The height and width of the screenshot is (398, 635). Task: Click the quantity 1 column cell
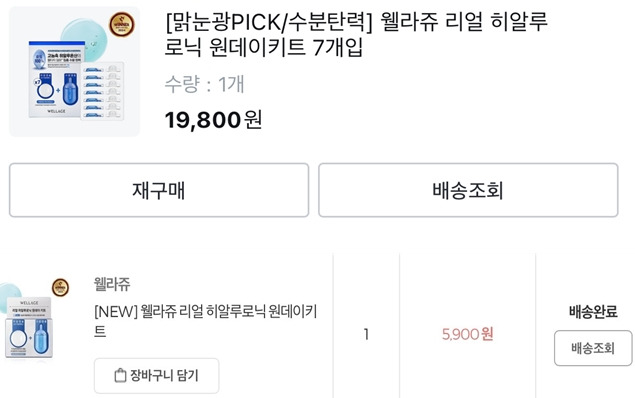pos(366,334)
